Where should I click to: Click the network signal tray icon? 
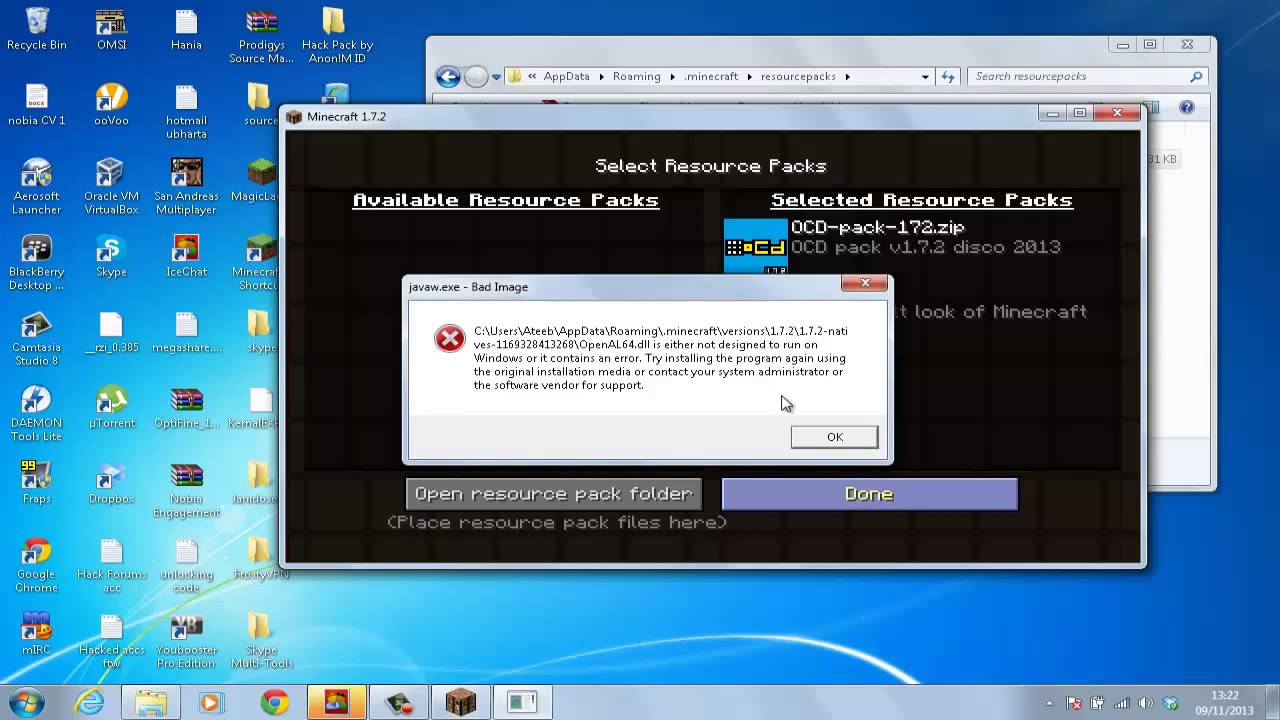point(1121,704)
